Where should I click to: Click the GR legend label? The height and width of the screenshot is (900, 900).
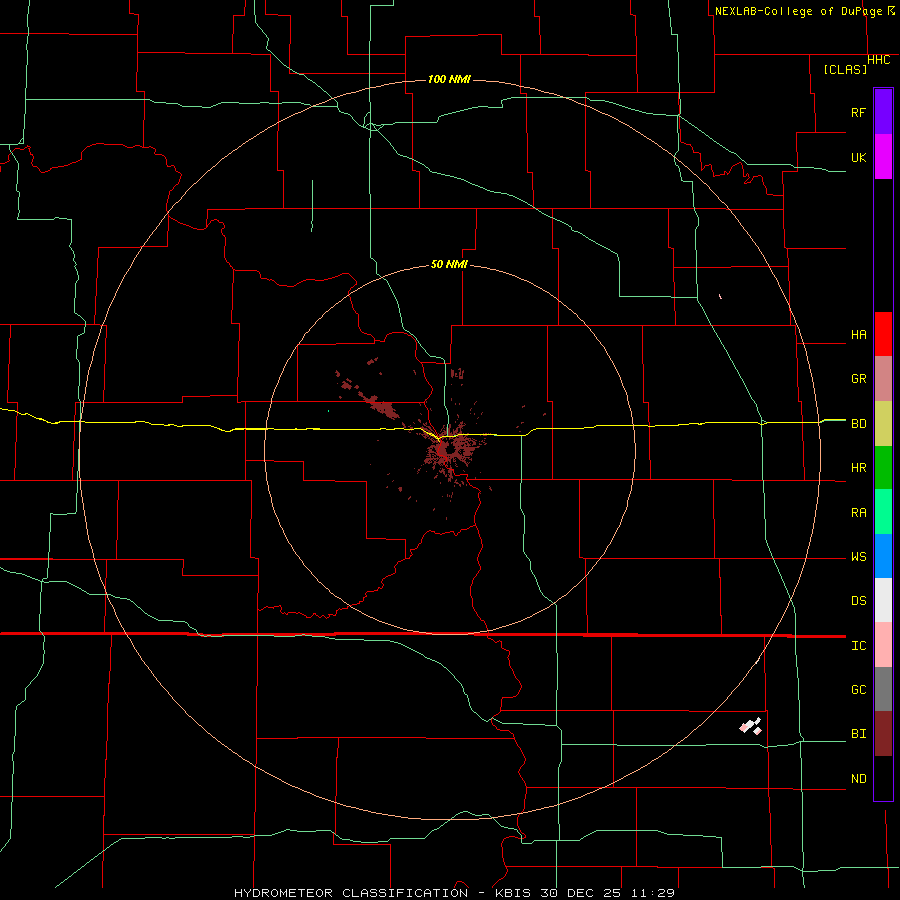pos(858,379)
